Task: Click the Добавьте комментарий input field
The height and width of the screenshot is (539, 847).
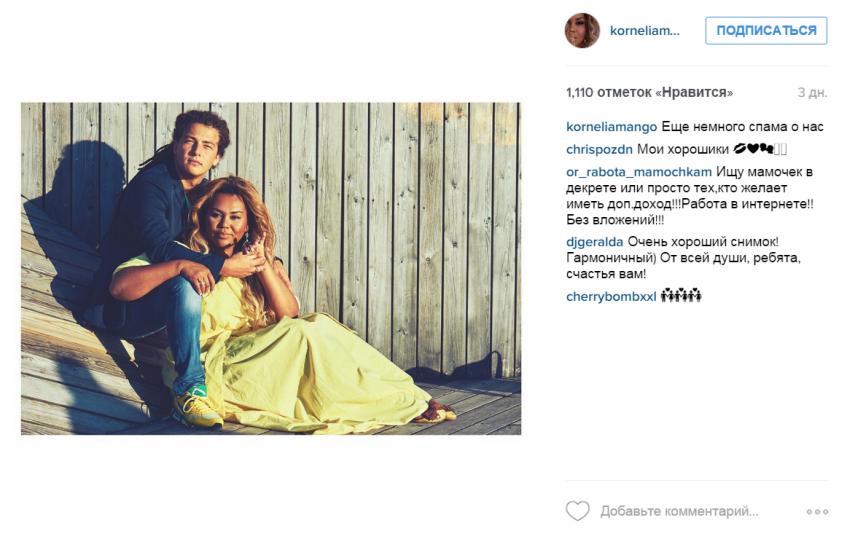Action: point(679,511)
